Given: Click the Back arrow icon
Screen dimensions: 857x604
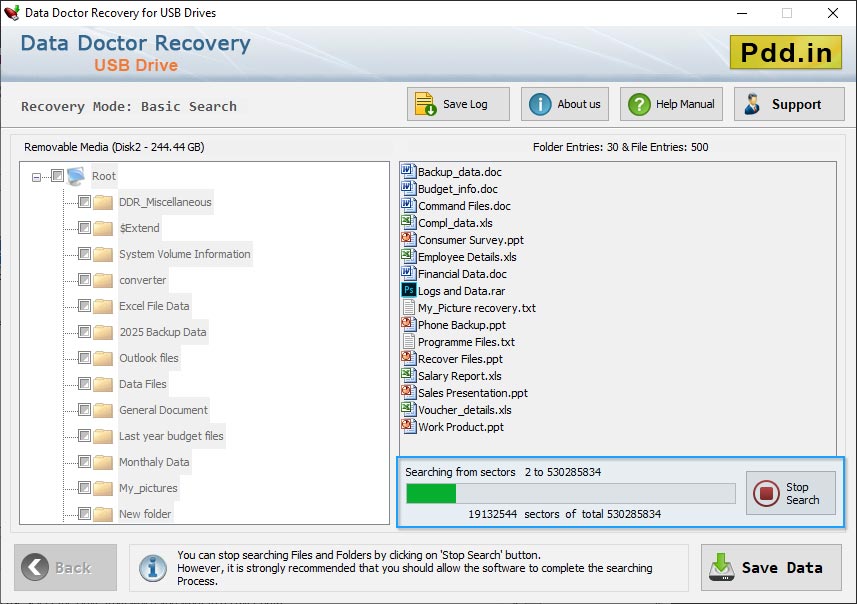Looking at the screenshot, I should point(34,567).
